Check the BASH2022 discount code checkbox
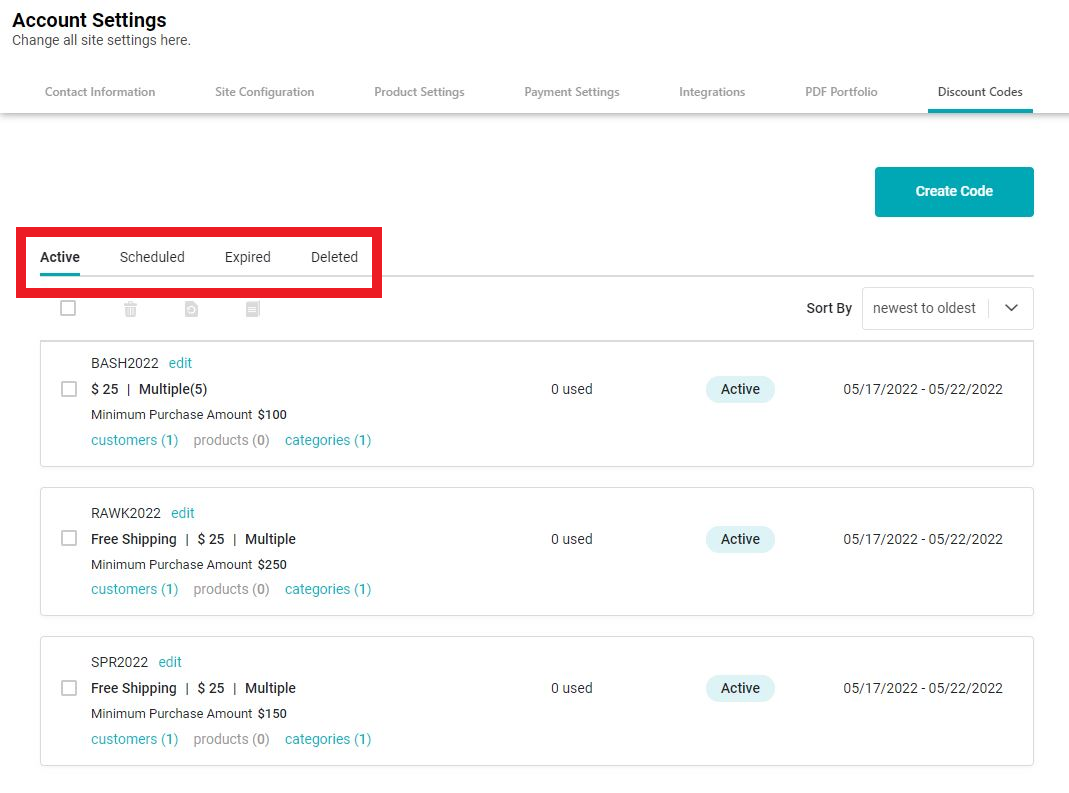1069x793 pixels. [69, 389]
